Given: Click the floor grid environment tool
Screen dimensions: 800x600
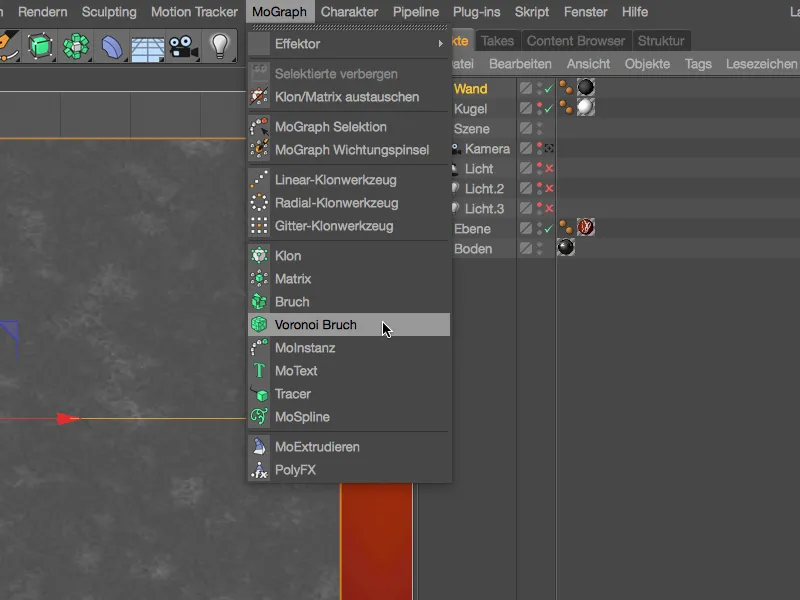Looking at the screenshot, I should click(147, 49).
